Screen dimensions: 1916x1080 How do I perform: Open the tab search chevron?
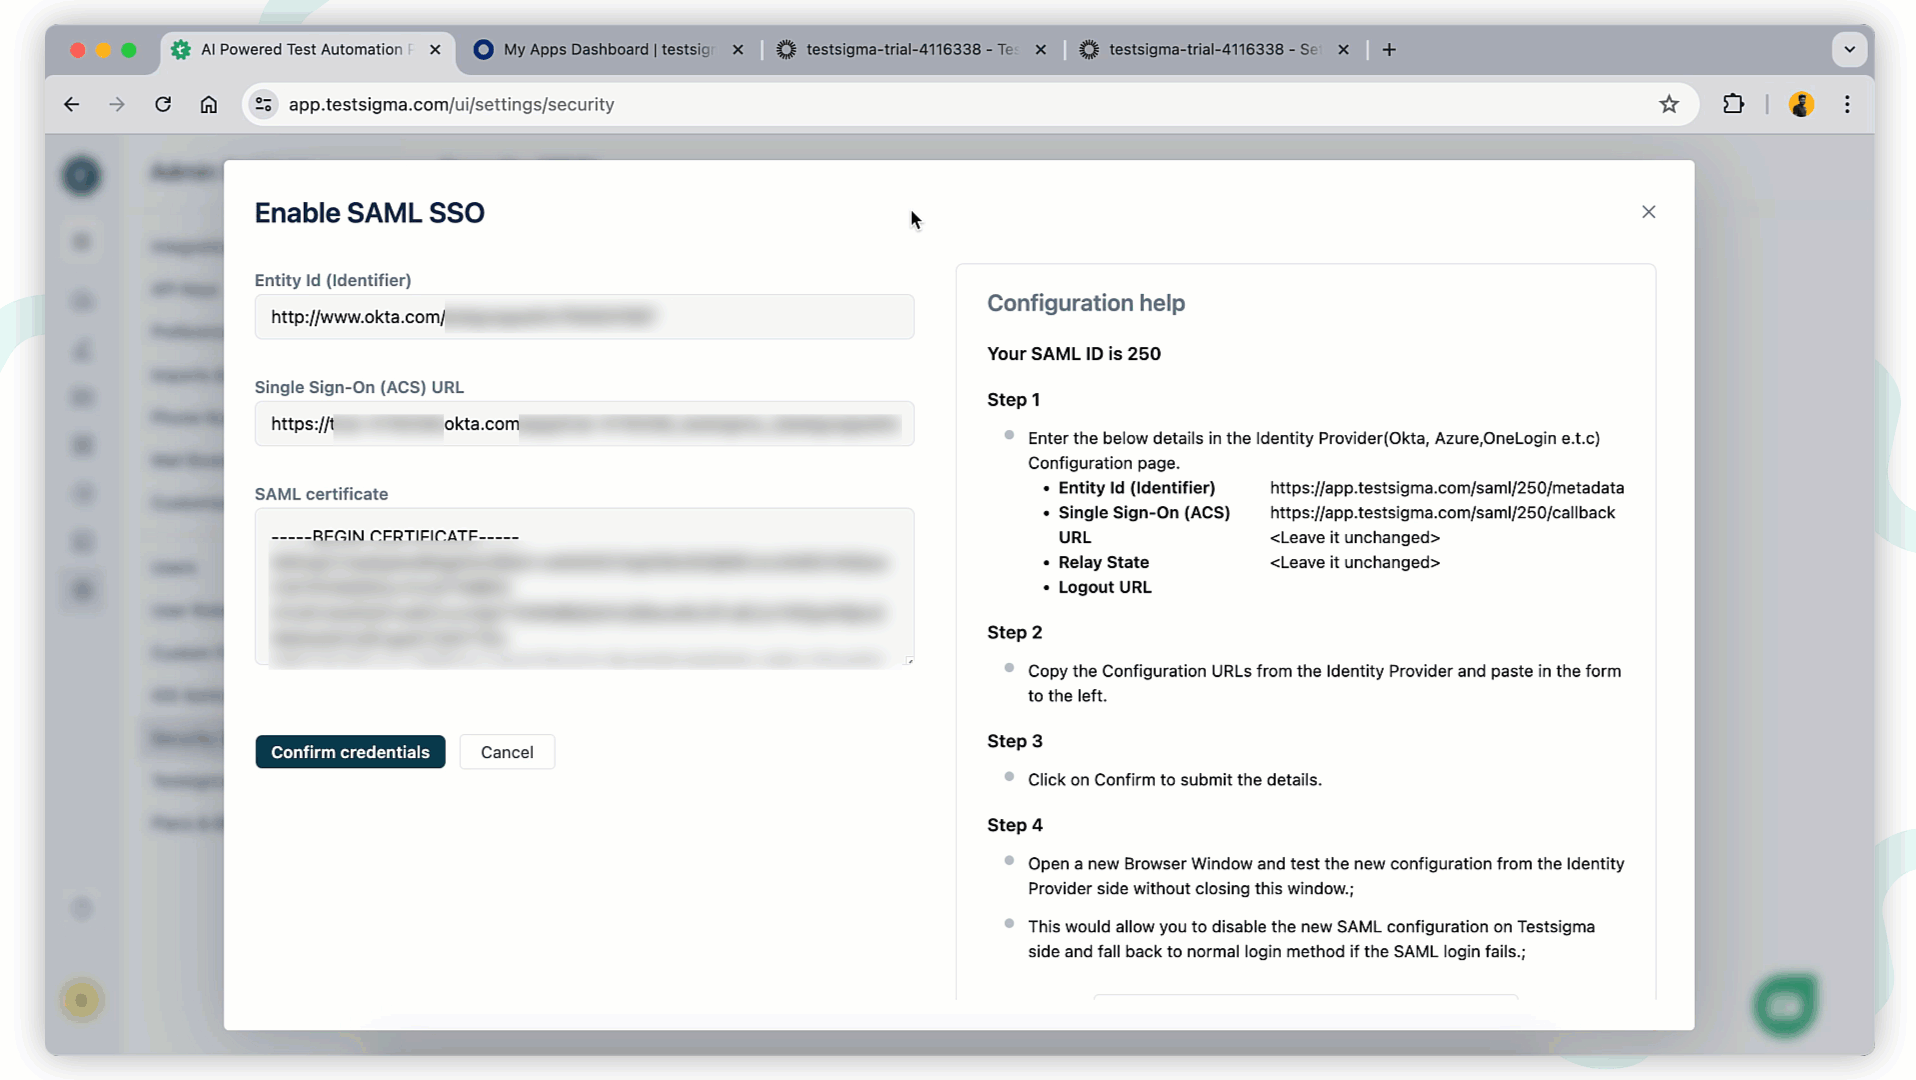click(x=1850, y=49)
